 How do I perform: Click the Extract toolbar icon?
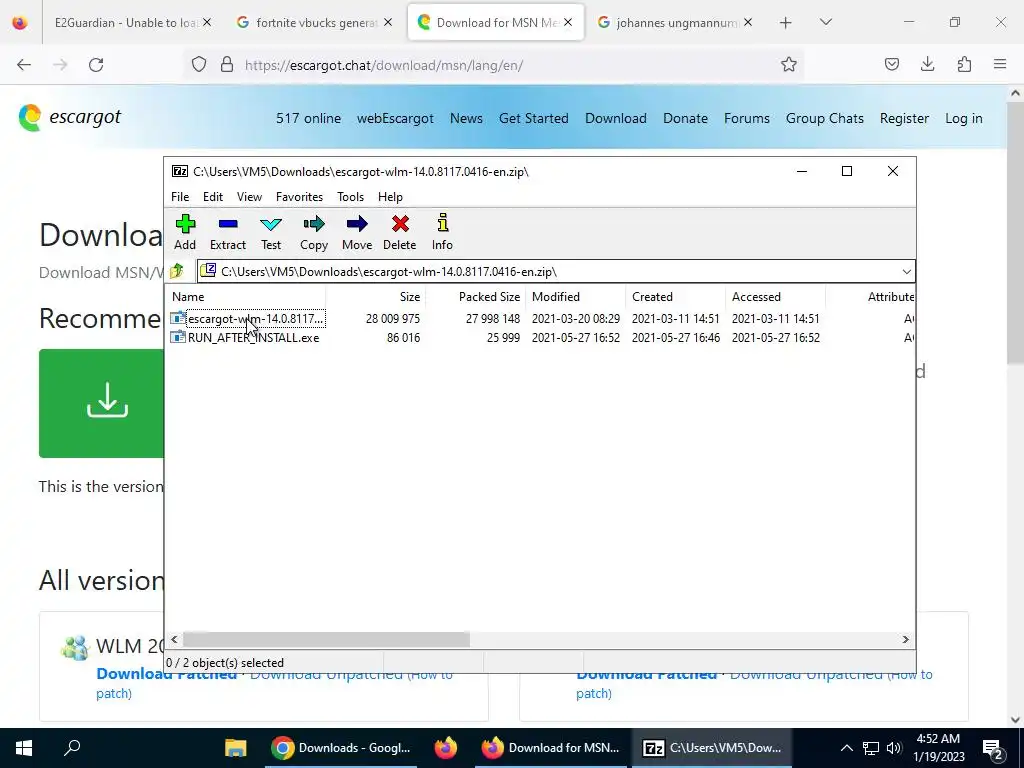pyautogui.click(x=227, y=232)
